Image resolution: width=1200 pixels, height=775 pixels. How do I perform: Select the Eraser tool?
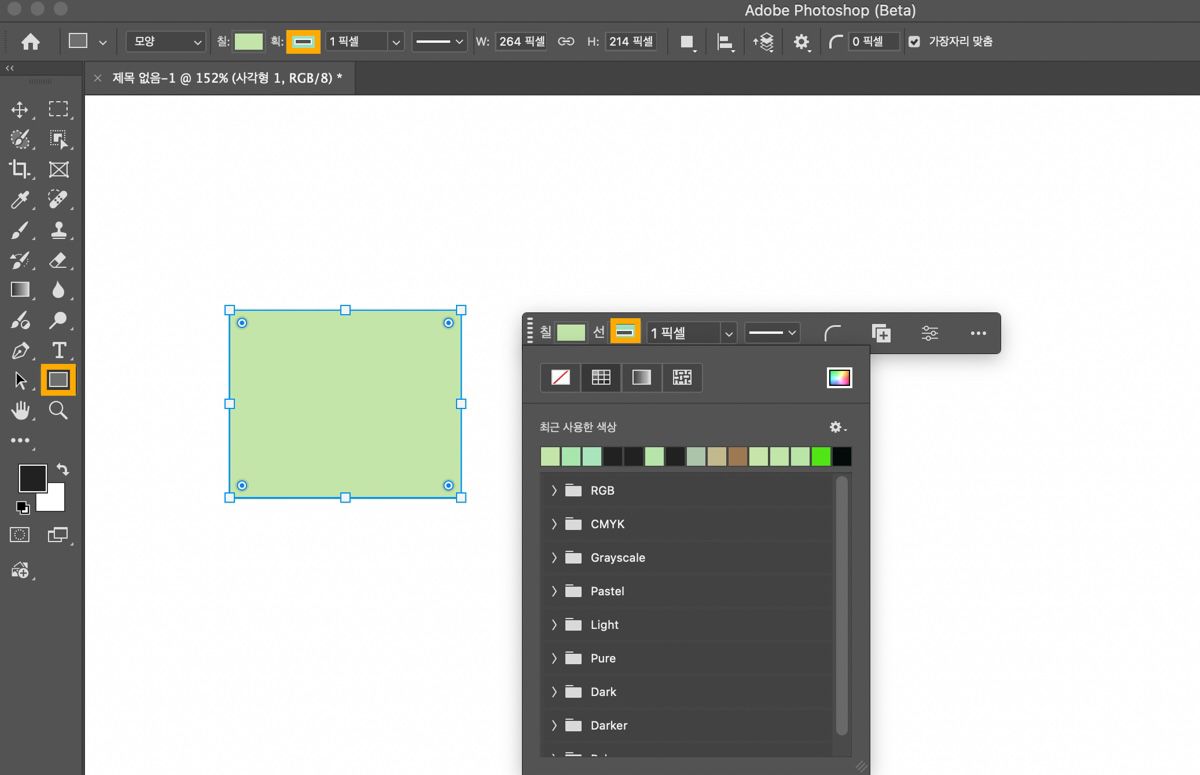[59, 260]
